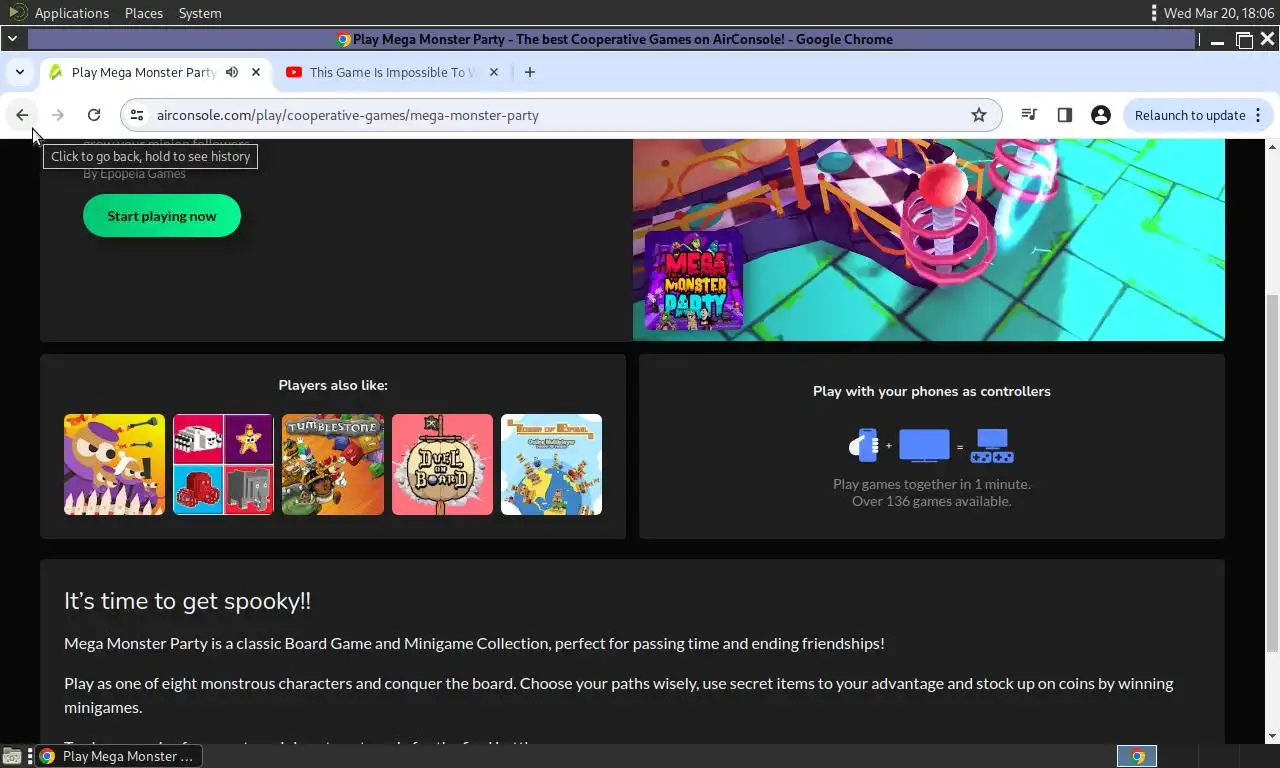1280x768 pixels.
Task: Click the Chrome workspace switcher icon
Action: pos(1137,756)
